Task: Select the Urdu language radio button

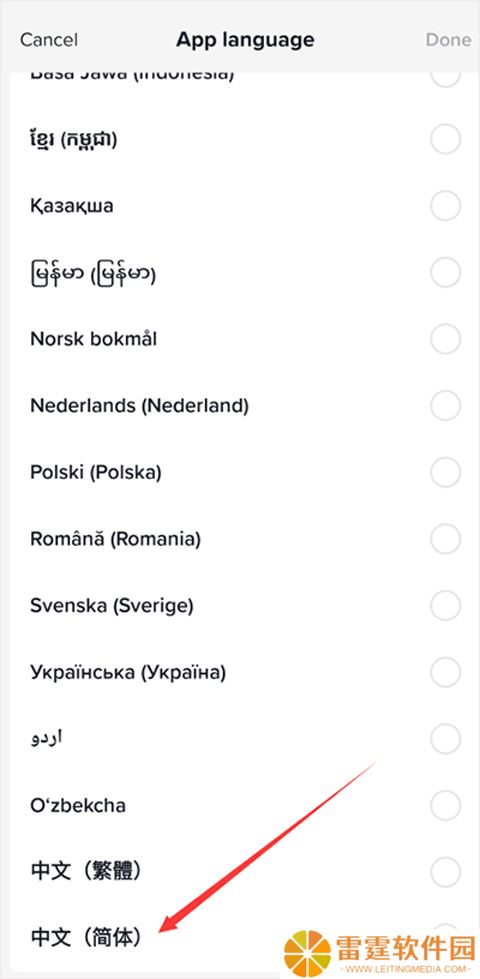Action: click(x=446, y=739)
